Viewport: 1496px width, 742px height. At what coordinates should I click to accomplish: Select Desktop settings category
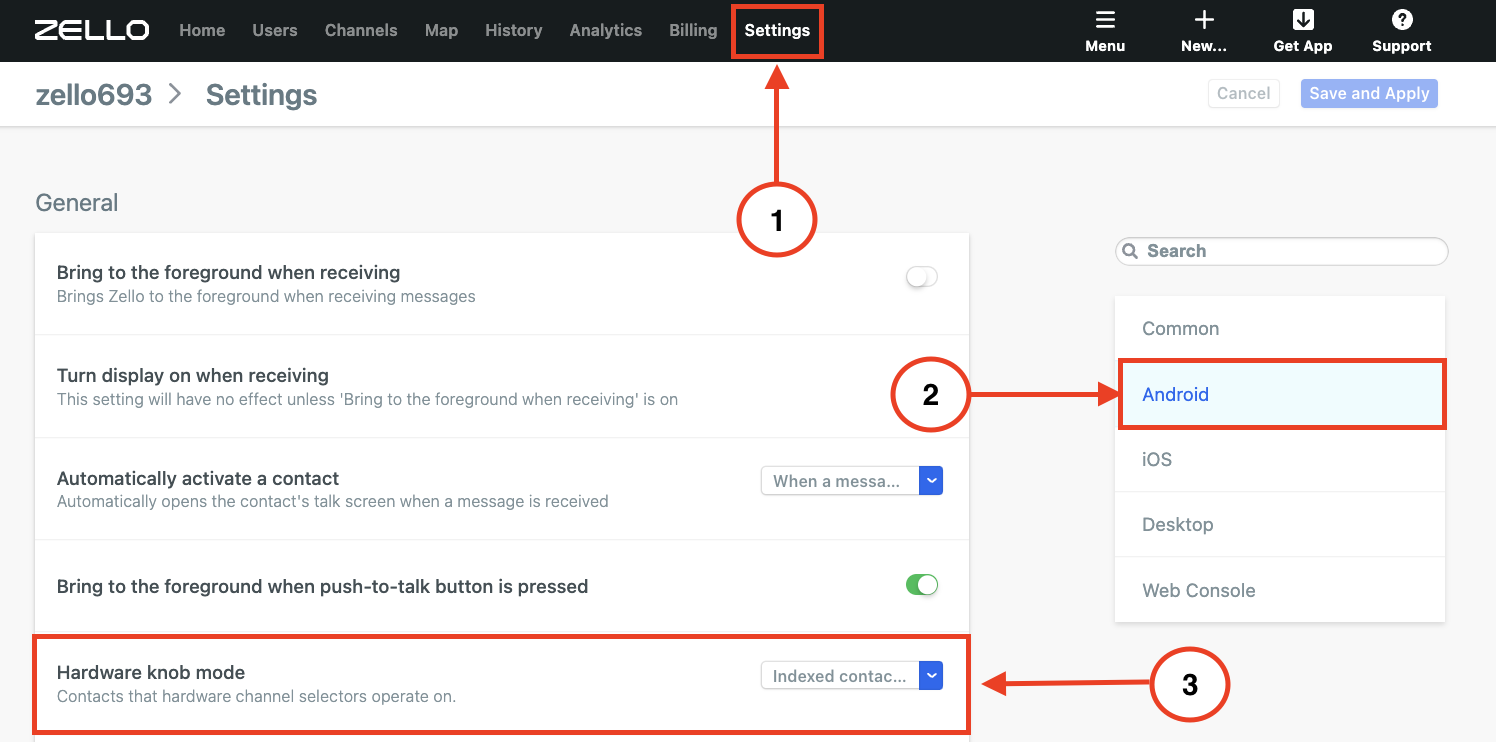tap(1280, 525)
